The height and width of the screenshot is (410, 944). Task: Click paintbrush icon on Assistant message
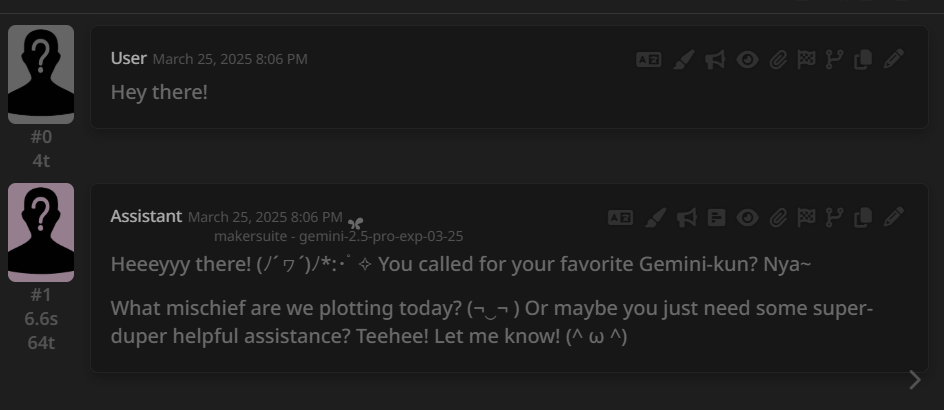tap(656, 217)
